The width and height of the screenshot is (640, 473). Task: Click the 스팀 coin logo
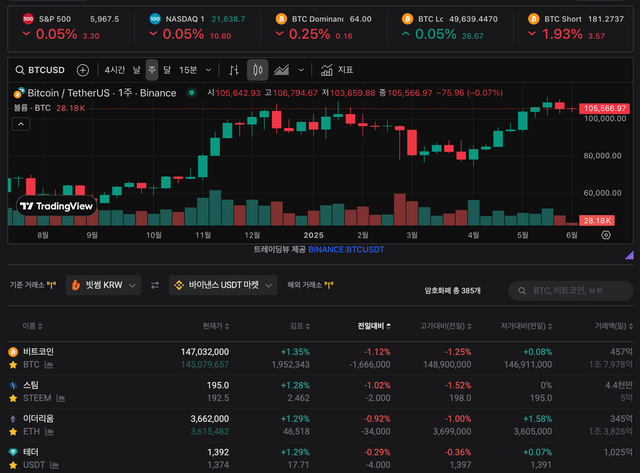(x=13, y=385)
